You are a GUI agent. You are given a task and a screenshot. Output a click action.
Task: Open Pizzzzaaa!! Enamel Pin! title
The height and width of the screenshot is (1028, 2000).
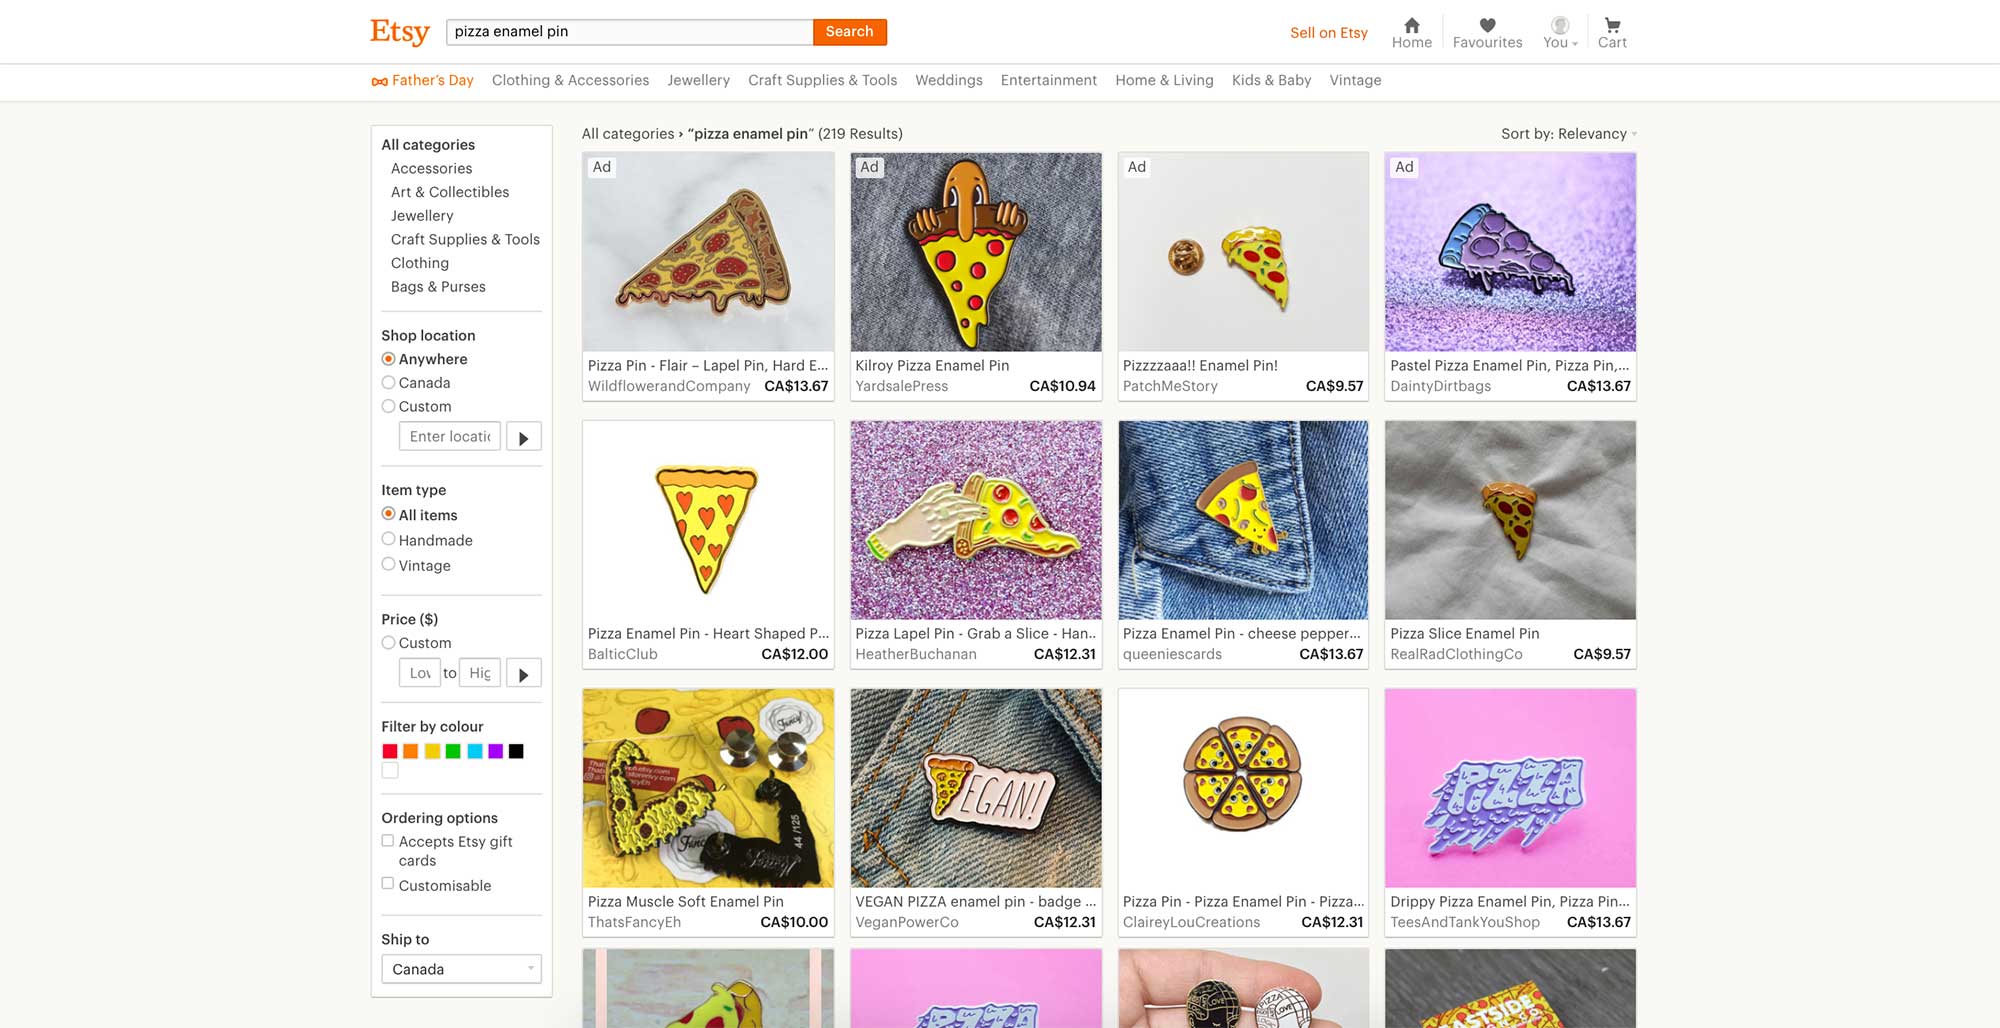click(x=1200, y=366)
